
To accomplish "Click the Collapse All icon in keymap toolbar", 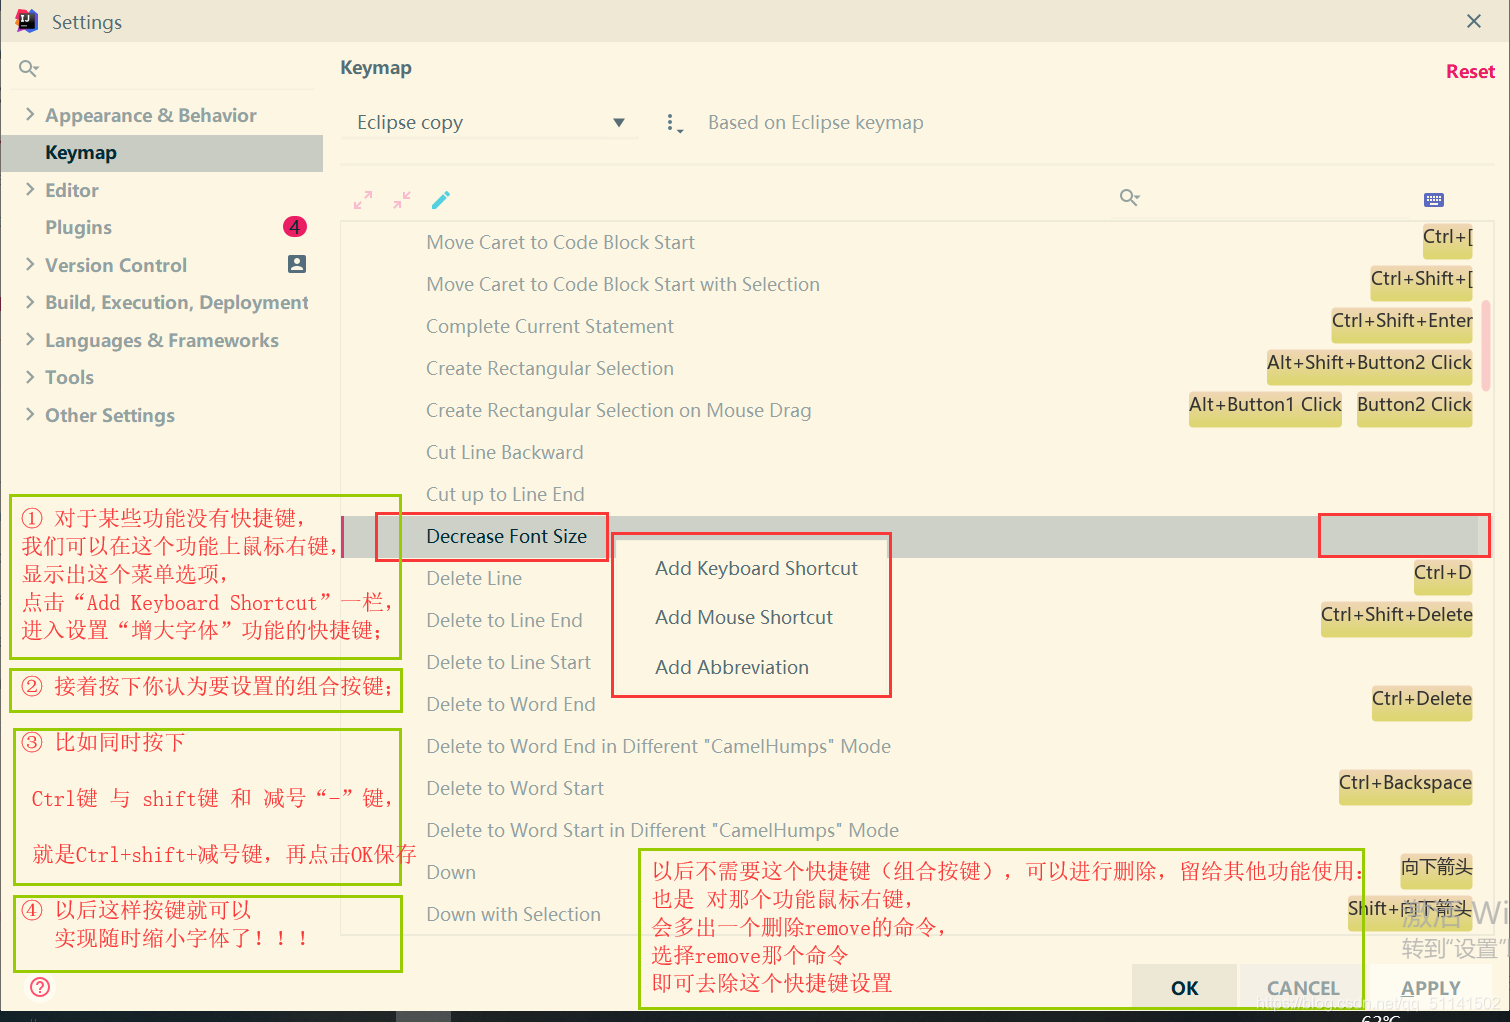I will point(402,200).
